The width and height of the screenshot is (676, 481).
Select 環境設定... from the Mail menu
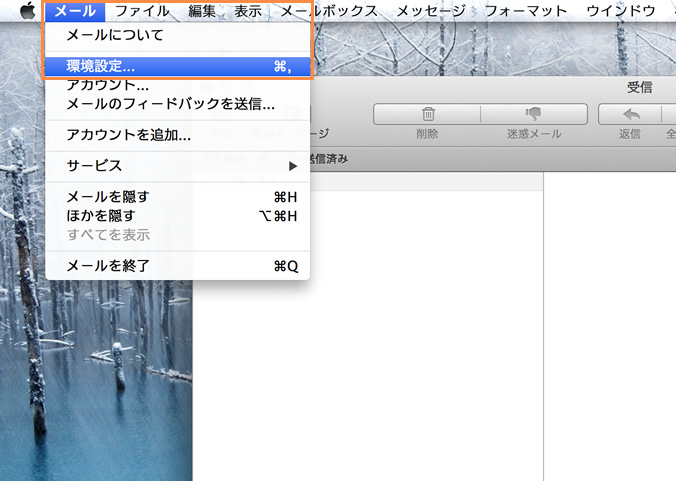pos(101,66)
